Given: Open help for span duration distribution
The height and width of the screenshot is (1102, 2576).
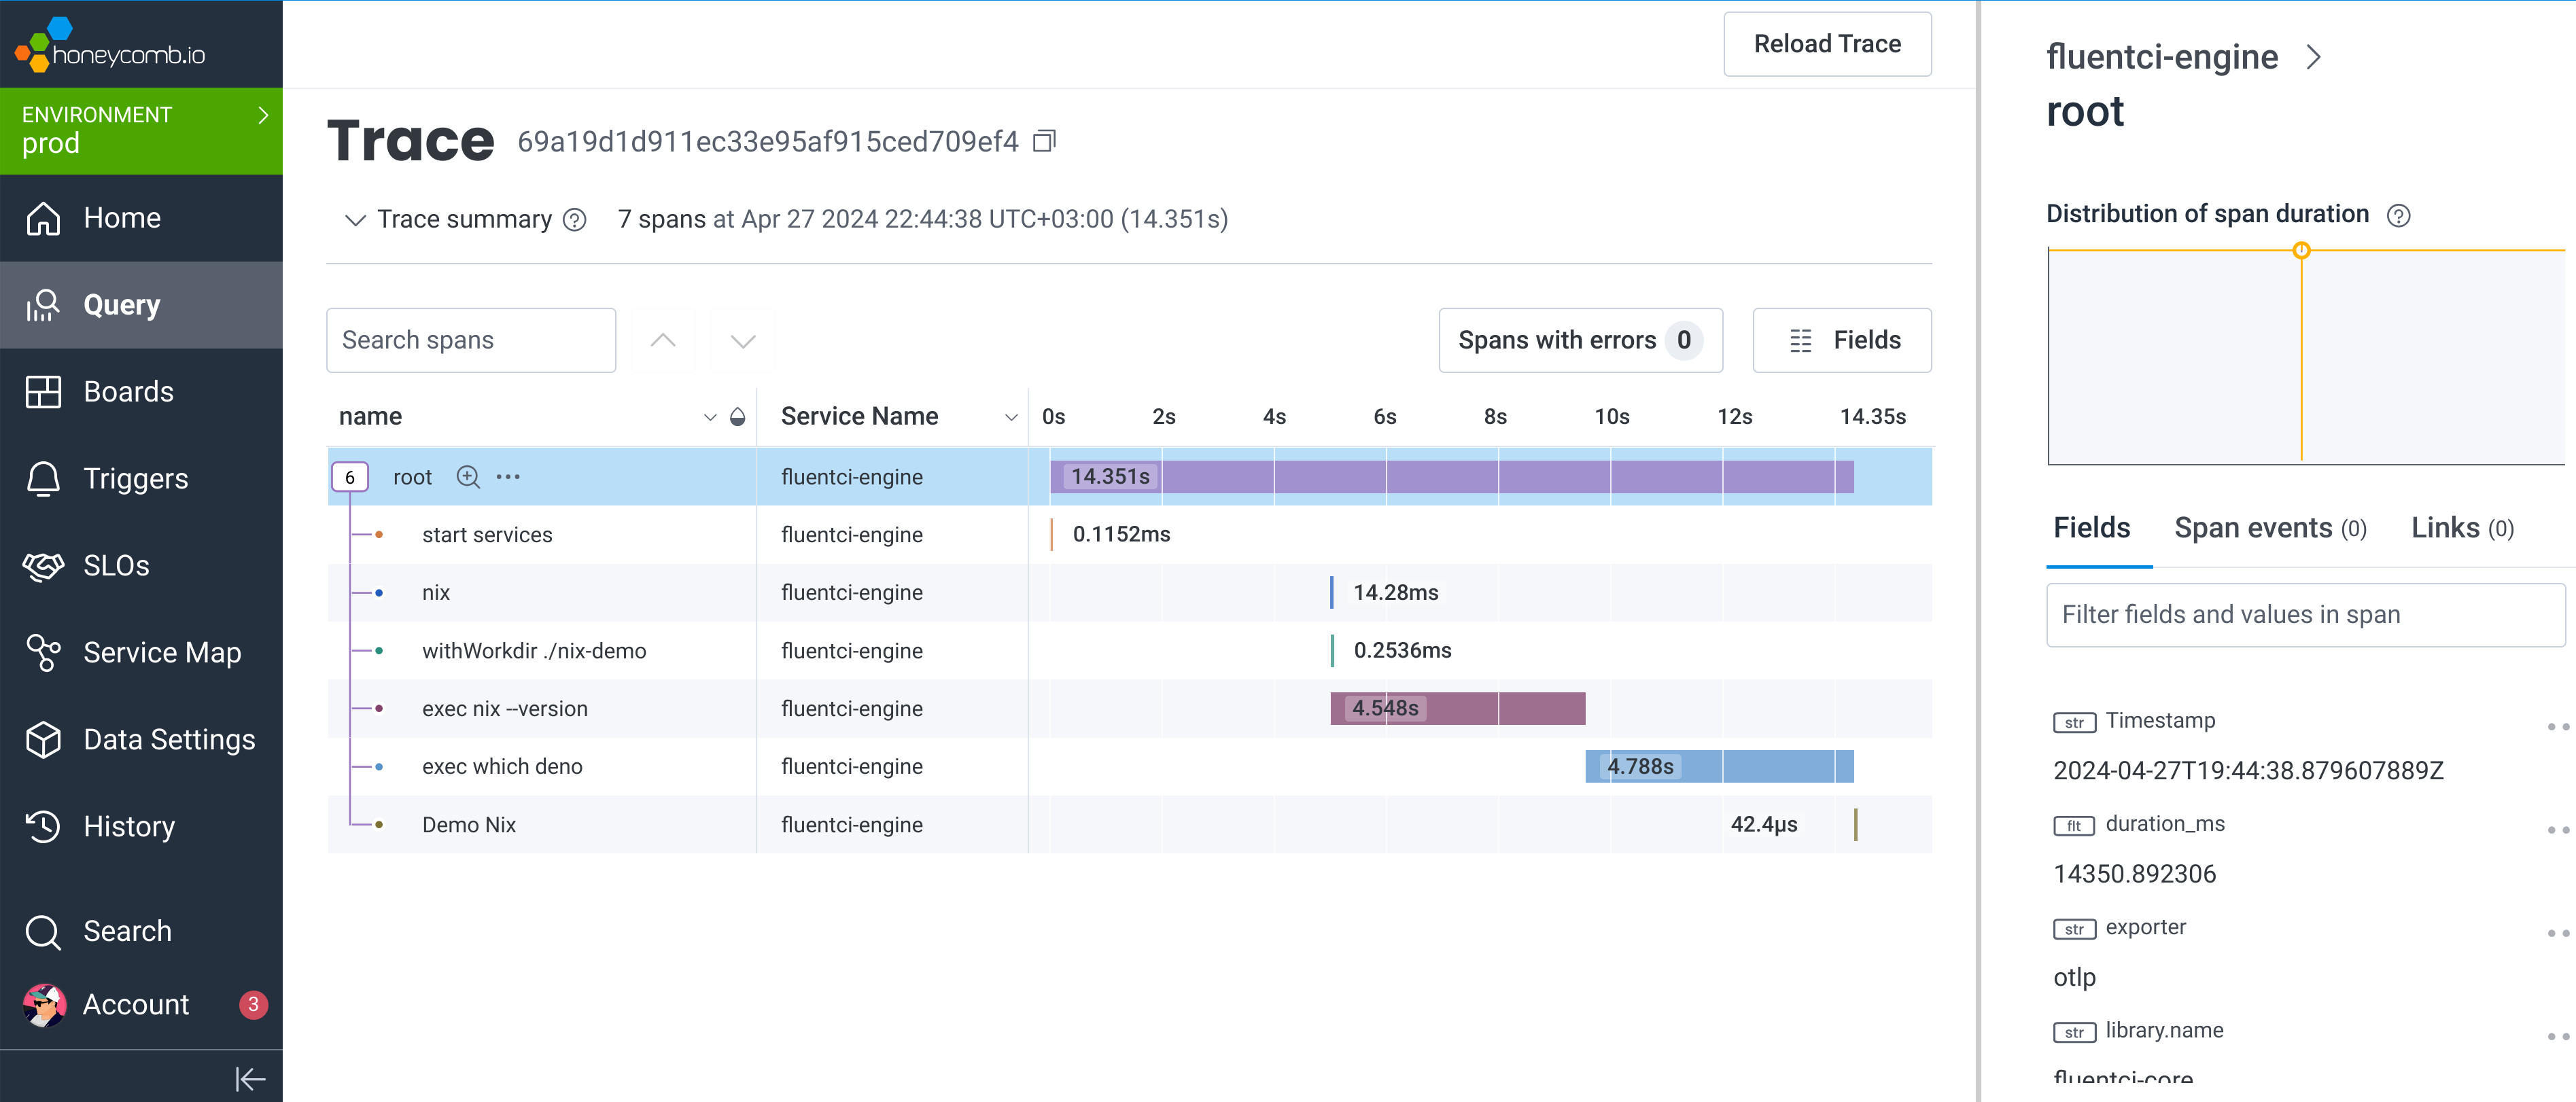Looking at the screenshot, I should point(2398,215).
